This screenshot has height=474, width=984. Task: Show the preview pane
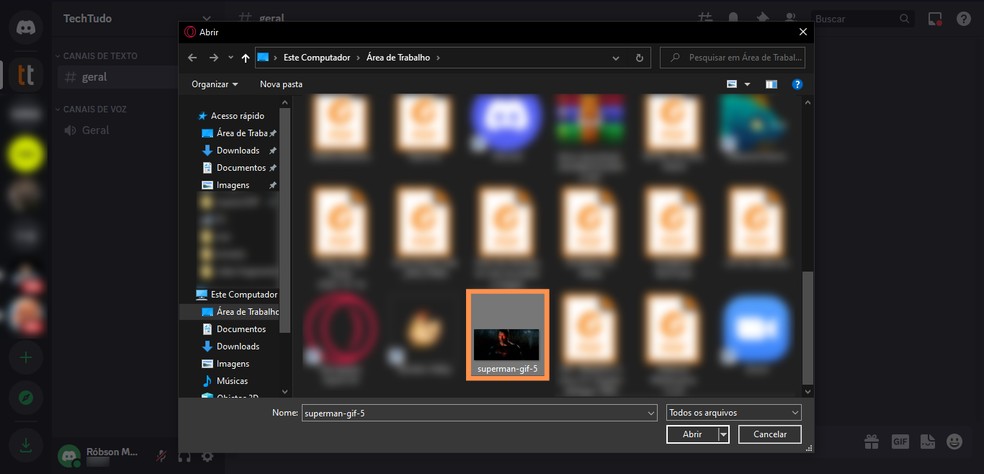click(x=771, y=84)
